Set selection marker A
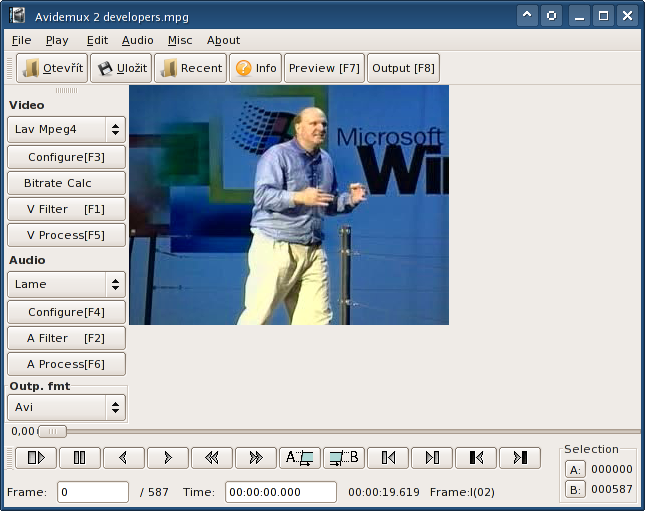Viewport: 645px width, 511px height. 300,458
